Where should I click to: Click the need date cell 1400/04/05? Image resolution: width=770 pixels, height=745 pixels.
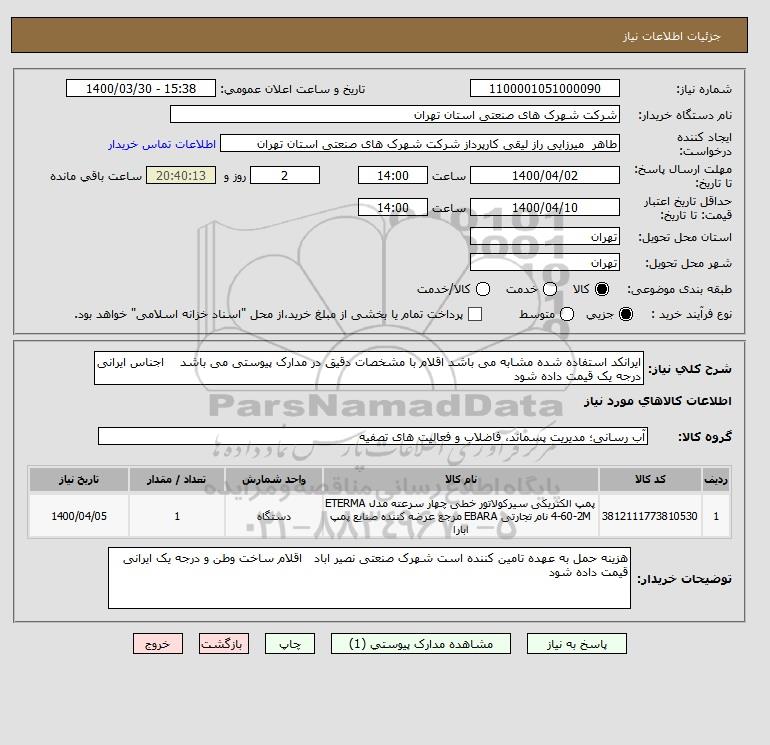point(79,516)
